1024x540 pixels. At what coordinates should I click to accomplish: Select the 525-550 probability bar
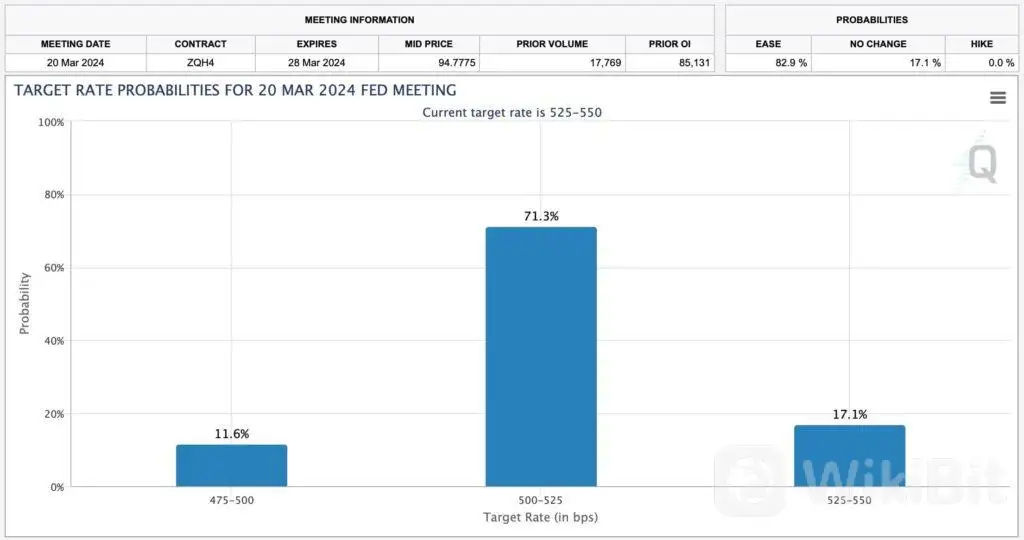coord(850,456)
